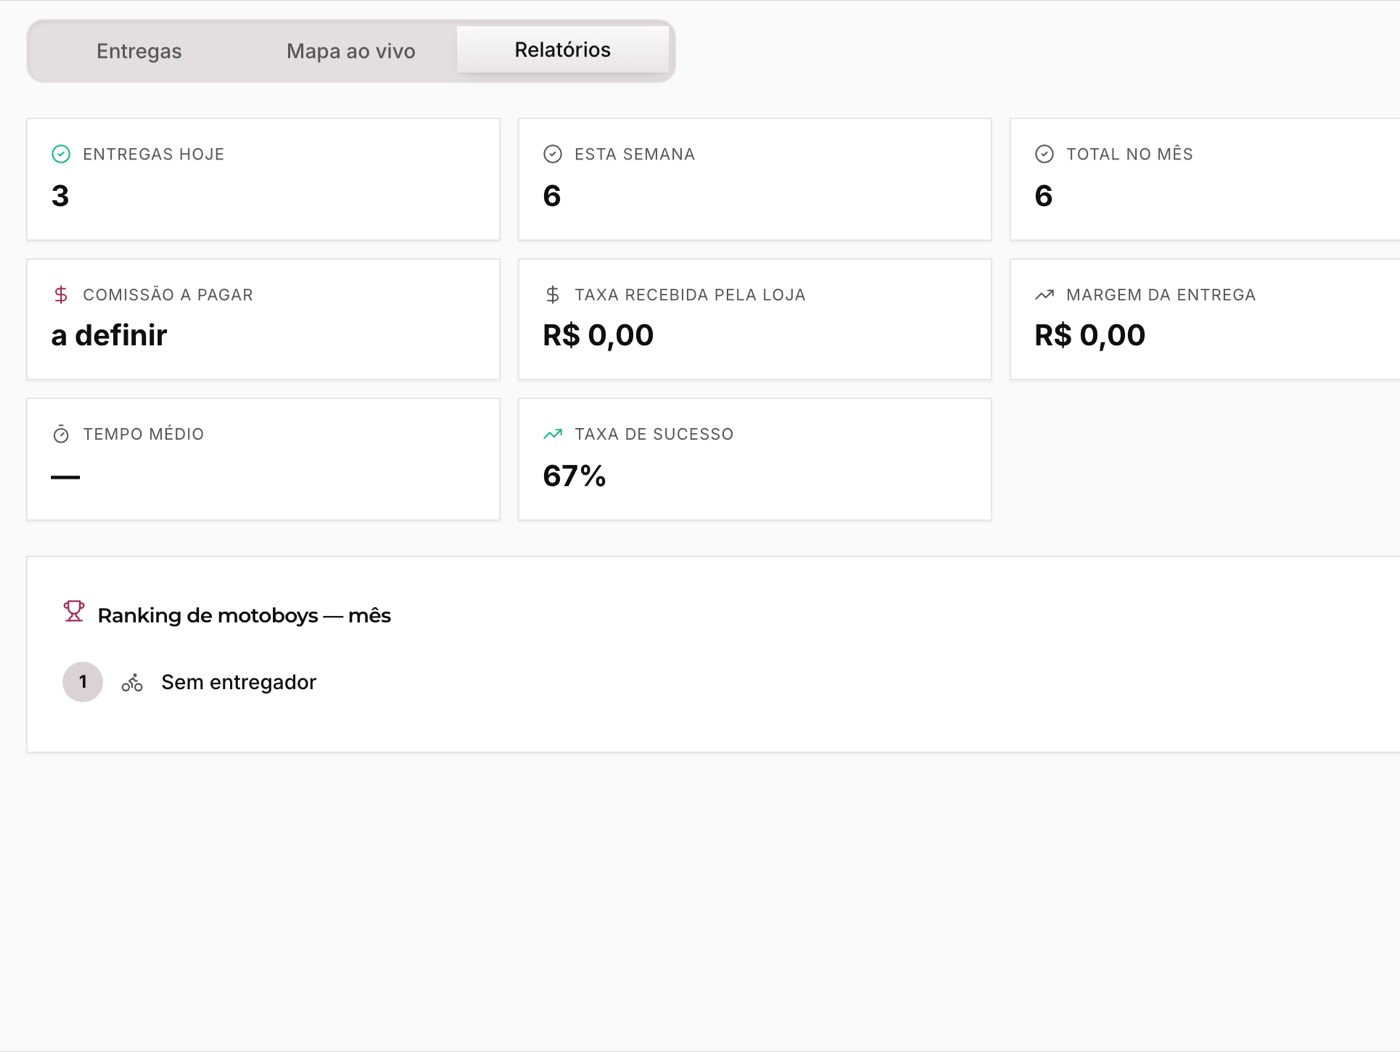Select the Relatórios tab

click(x=563, y=50)
